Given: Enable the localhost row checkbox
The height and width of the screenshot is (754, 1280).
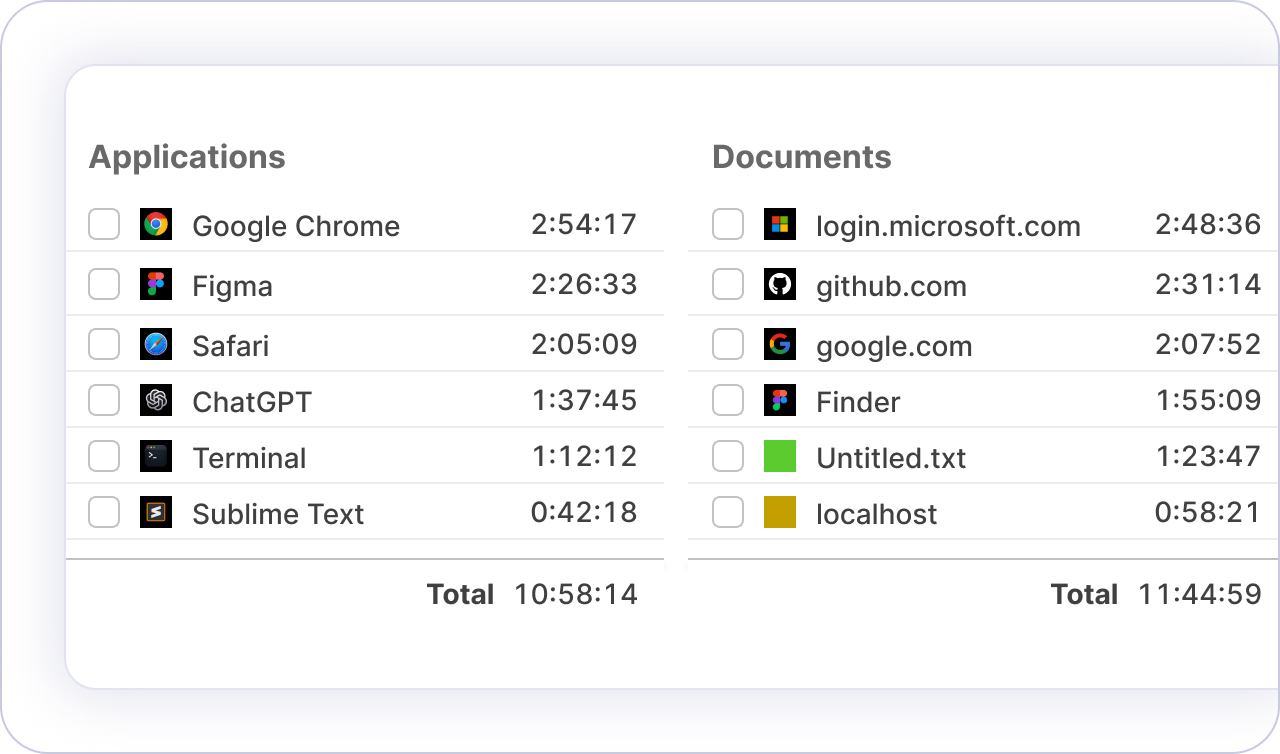Looking at the screenshot, I should (728, 512).
